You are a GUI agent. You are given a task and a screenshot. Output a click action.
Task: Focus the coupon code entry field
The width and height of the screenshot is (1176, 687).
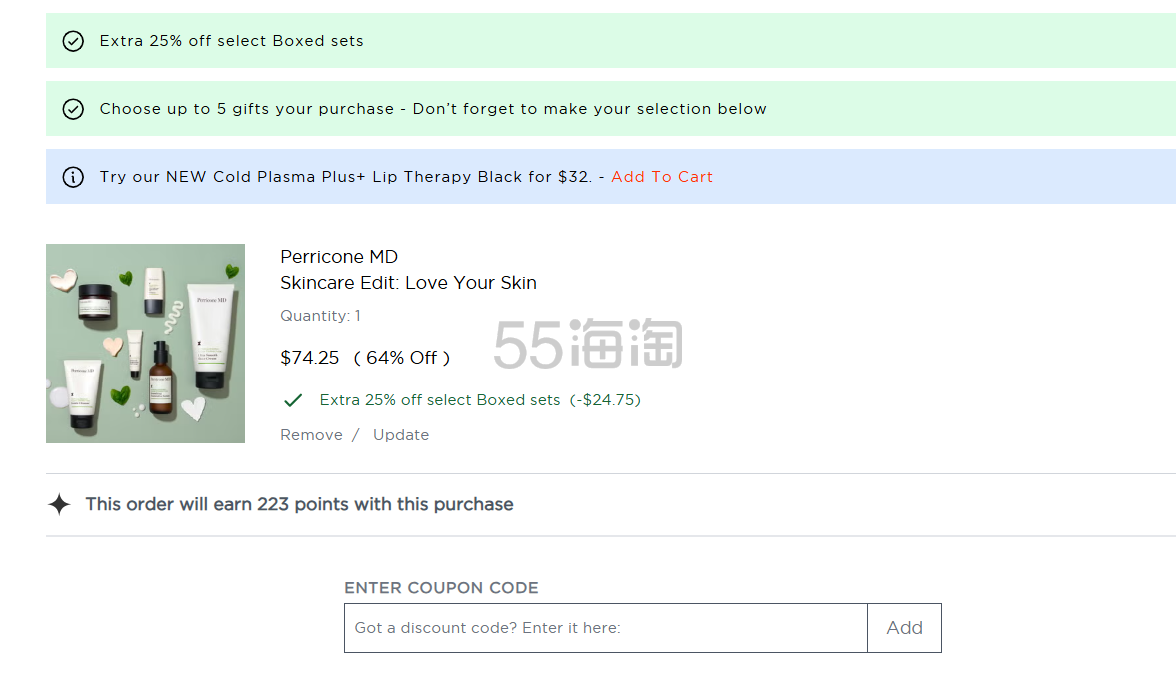click(x=605, y=628)
